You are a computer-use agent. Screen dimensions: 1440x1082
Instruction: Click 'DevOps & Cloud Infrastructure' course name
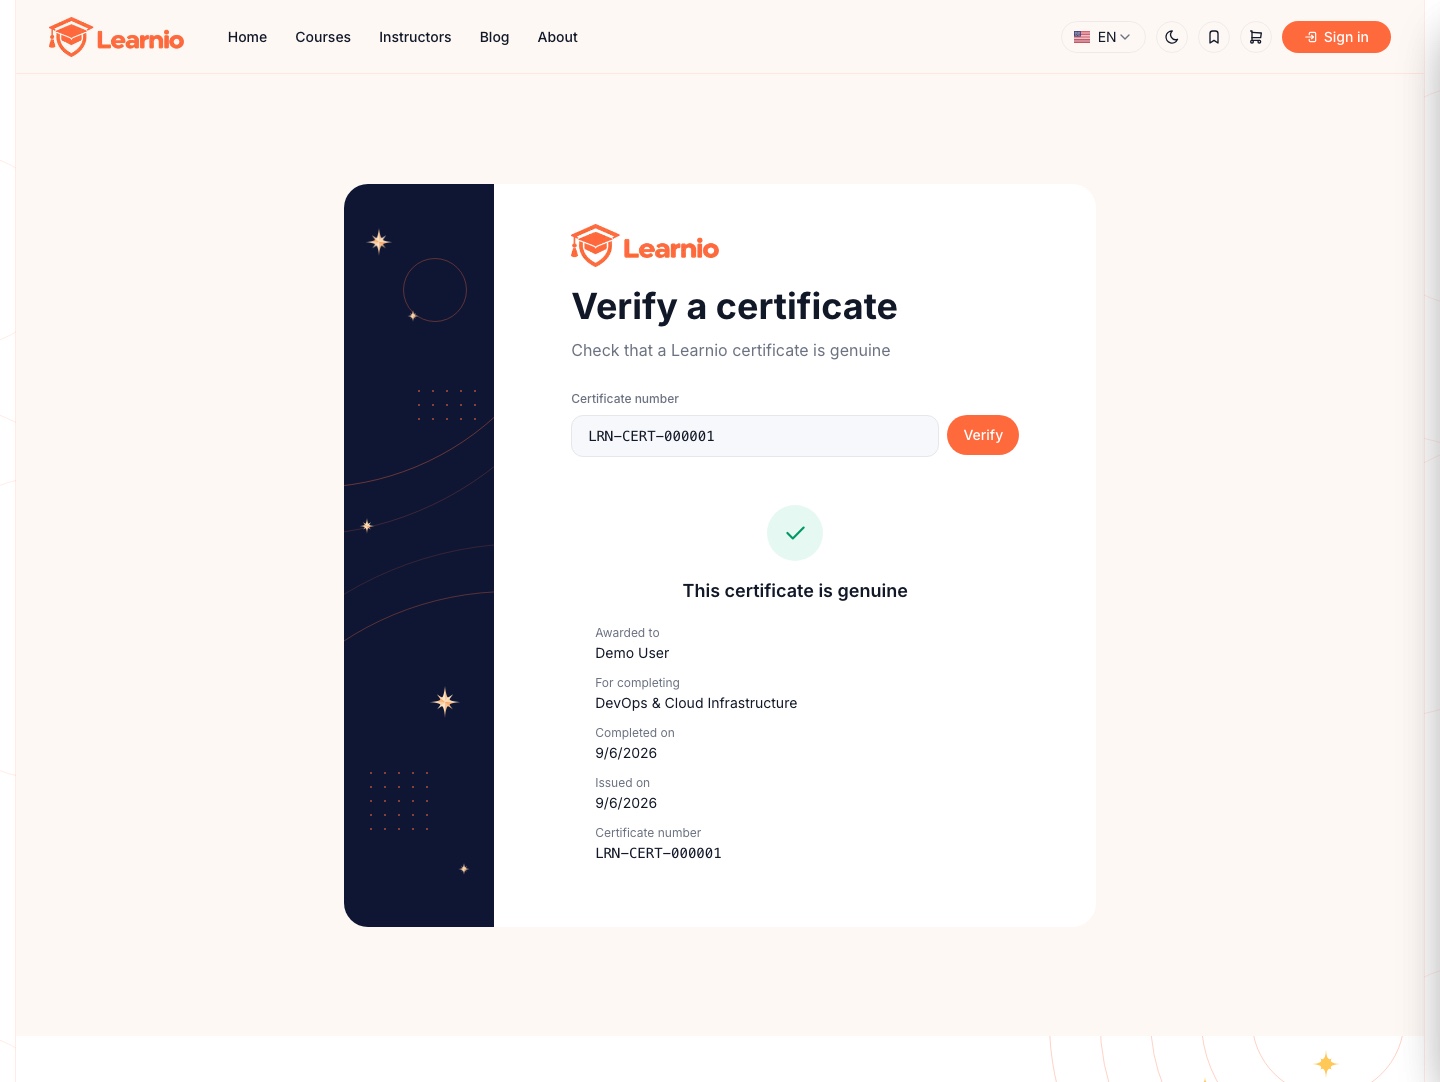coord(696,703)
